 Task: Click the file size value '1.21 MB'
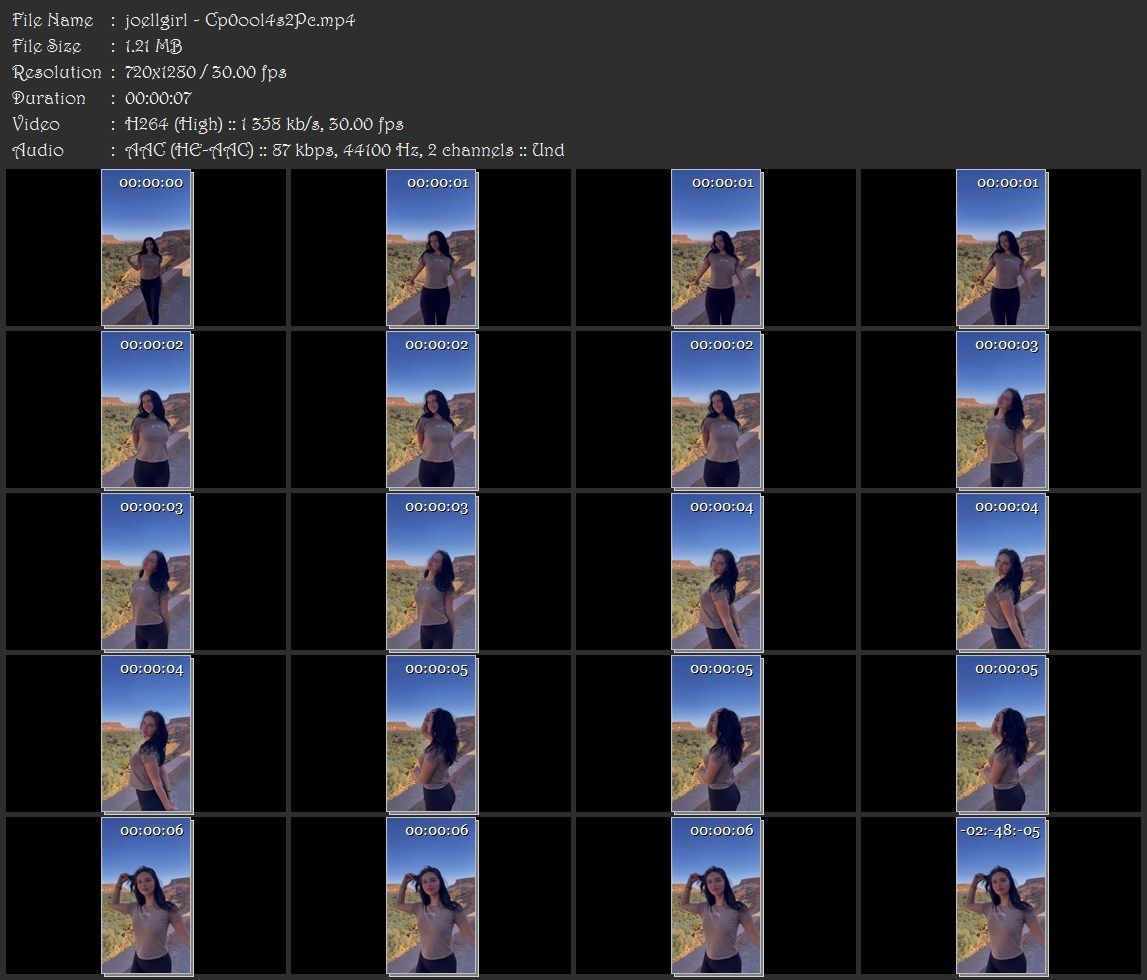(x=153, y=46)
